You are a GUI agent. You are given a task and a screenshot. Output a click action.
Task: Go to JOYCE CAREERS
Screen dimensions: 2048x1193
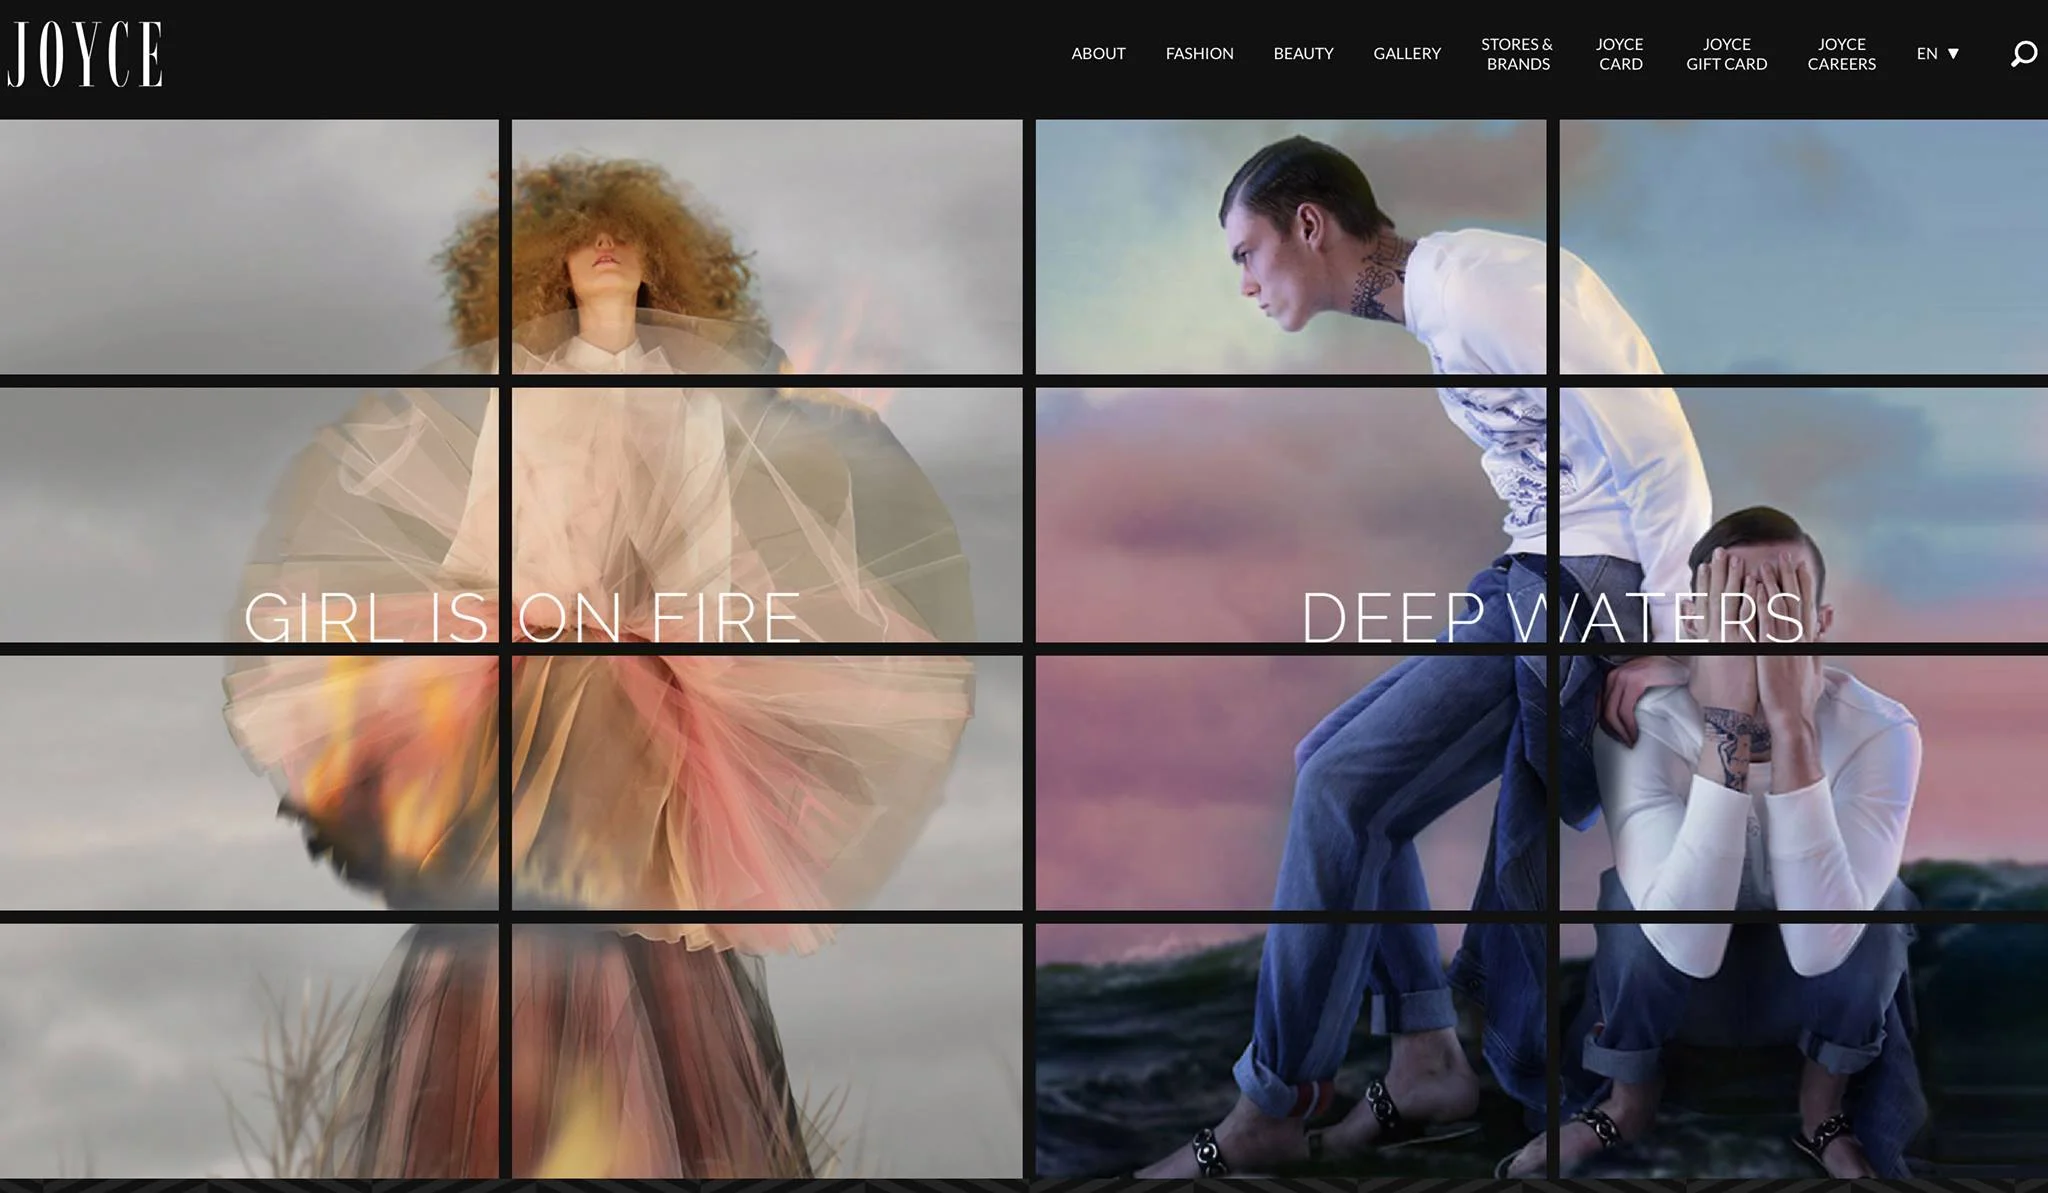pos(1841,54)
